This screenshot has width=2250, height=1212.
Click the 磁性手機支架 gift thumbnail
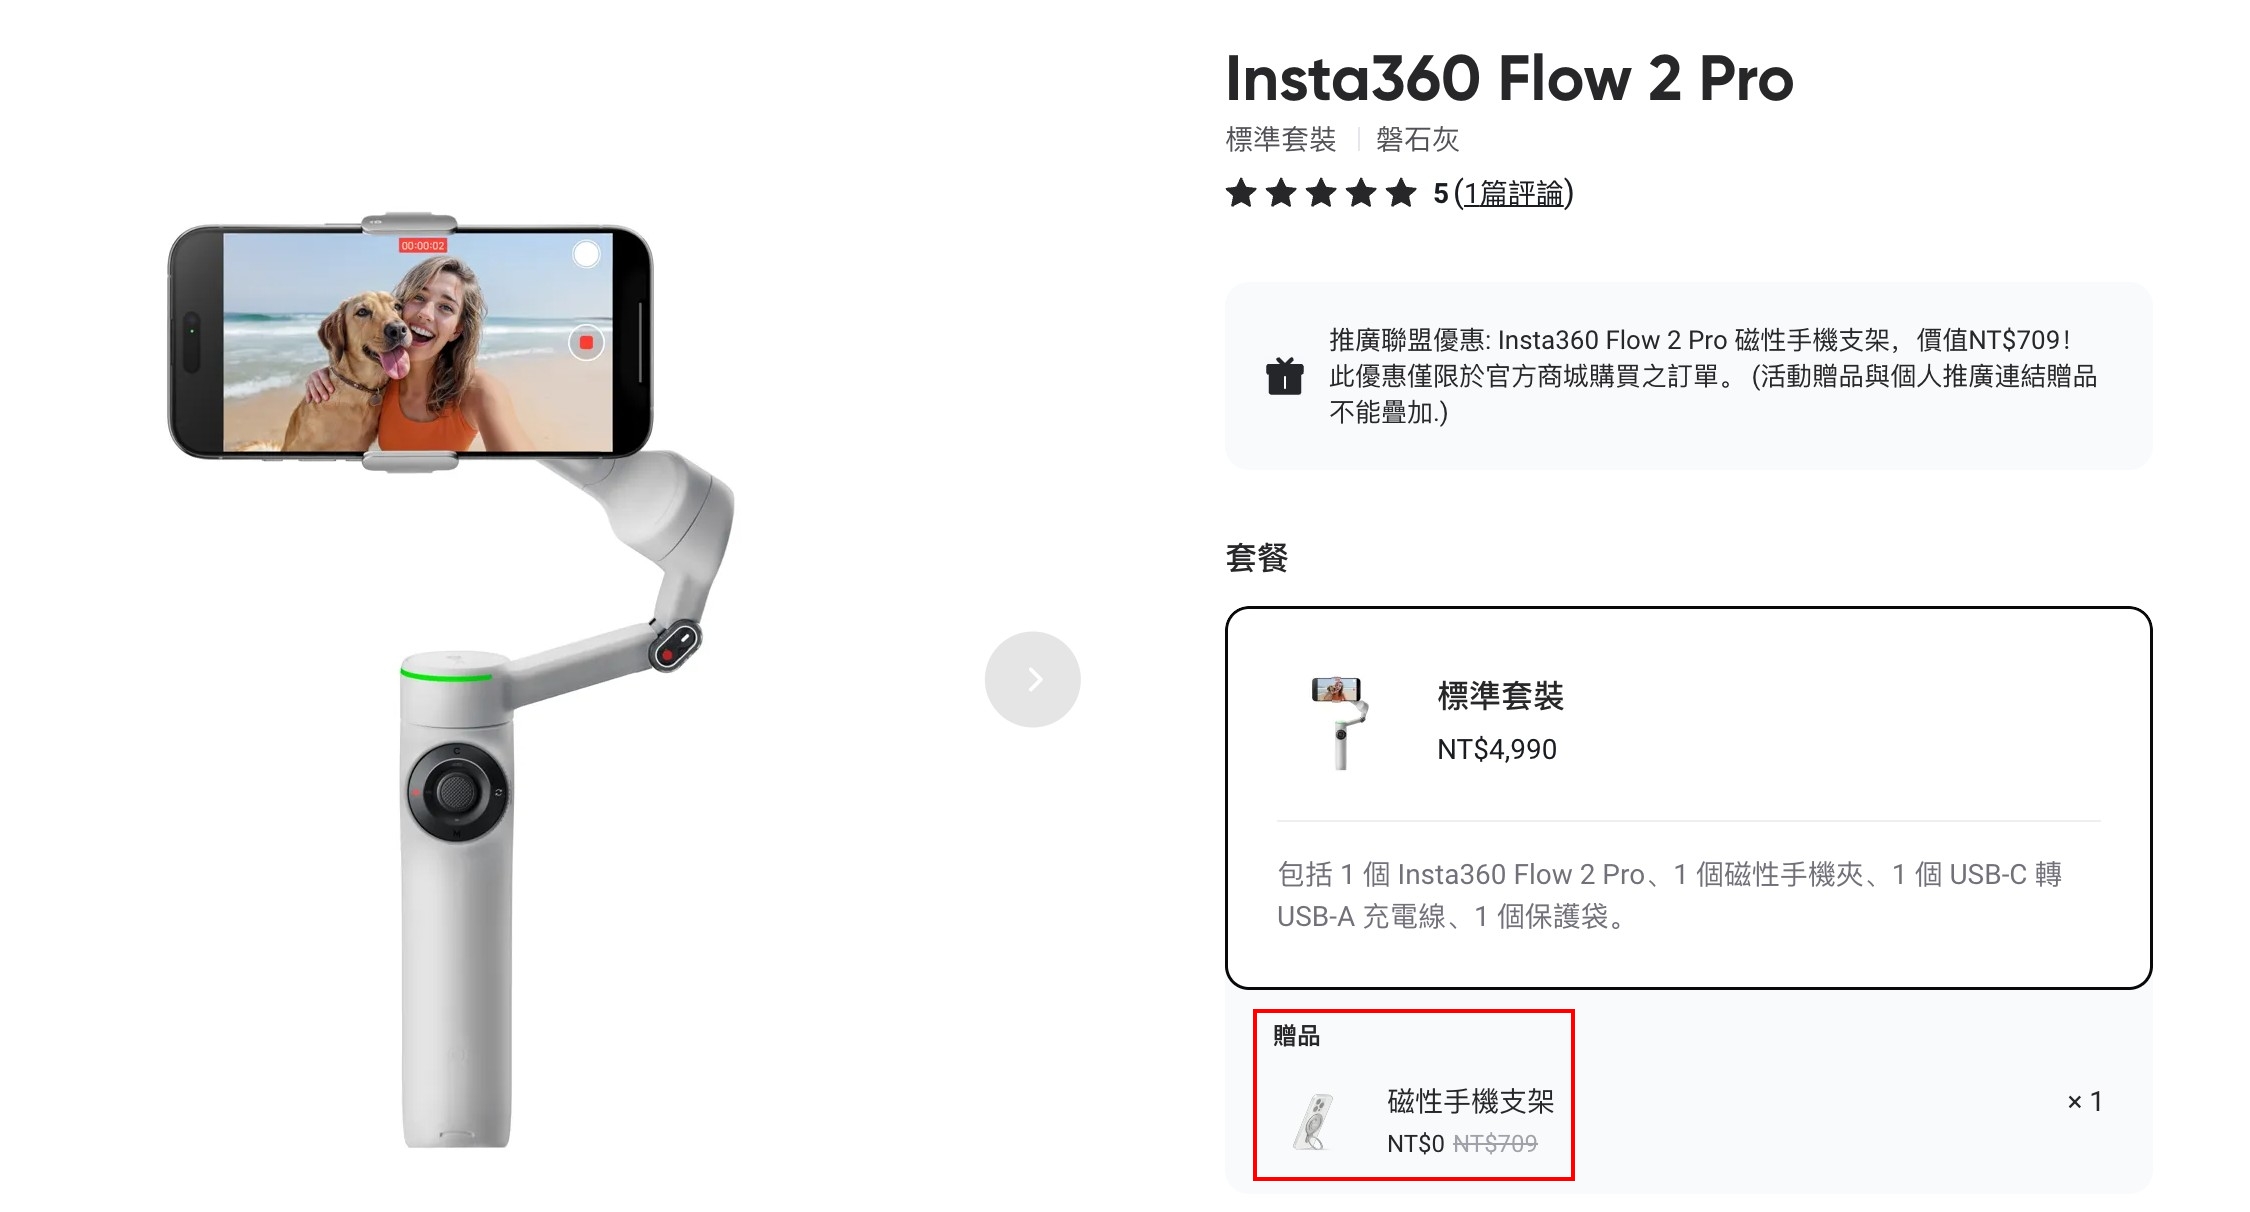(x=1315, y=1121)
